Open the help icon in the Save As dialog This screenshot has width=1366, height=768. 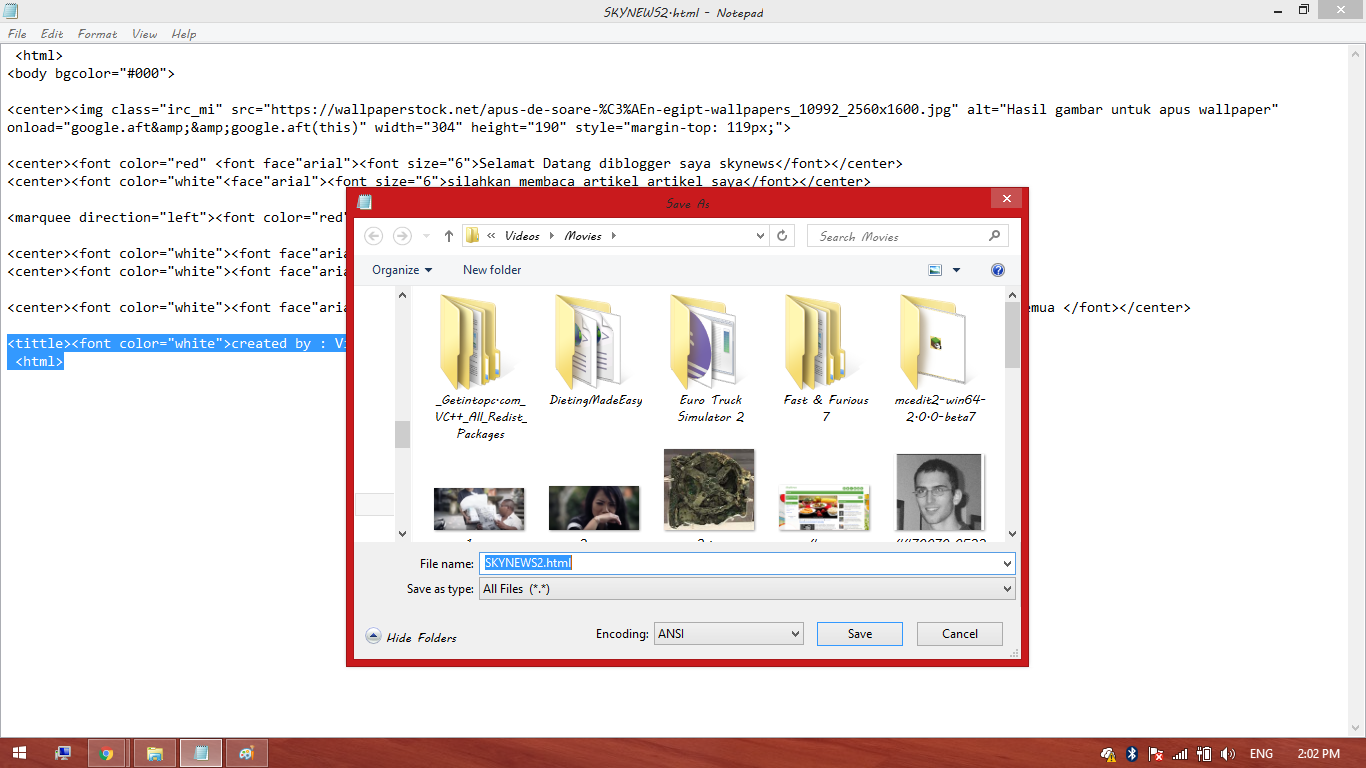click(x=997, y=269)
